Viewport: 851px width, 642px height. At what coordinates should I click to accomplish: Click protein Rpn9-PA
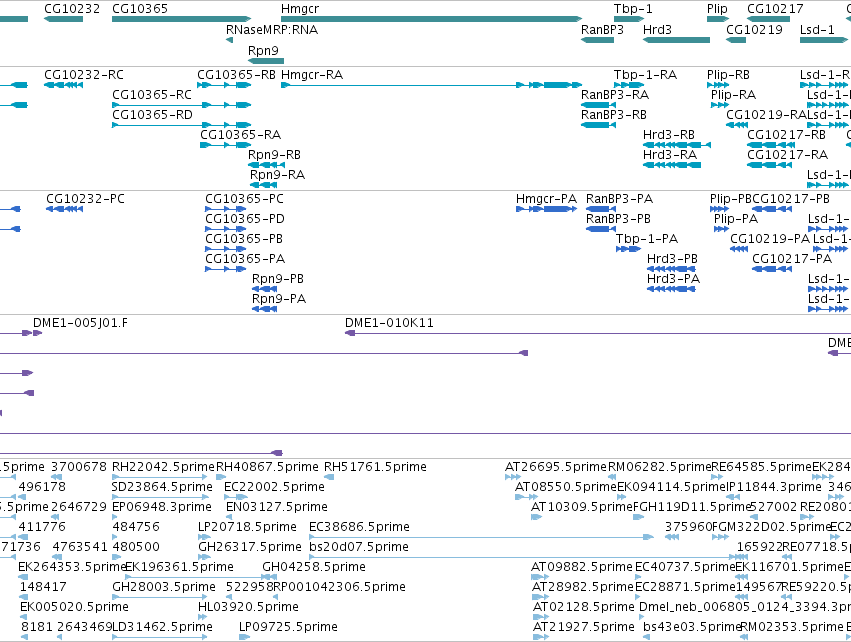pyautogui.click(x=279, y=300)
